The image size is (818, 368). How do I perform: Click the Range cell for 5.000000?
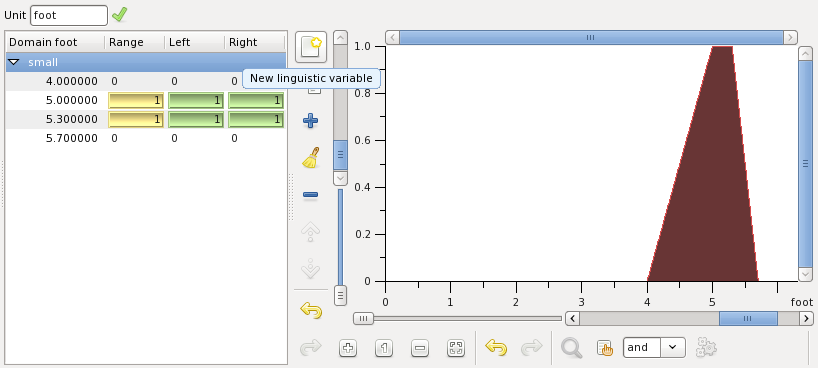click(136, 100)
